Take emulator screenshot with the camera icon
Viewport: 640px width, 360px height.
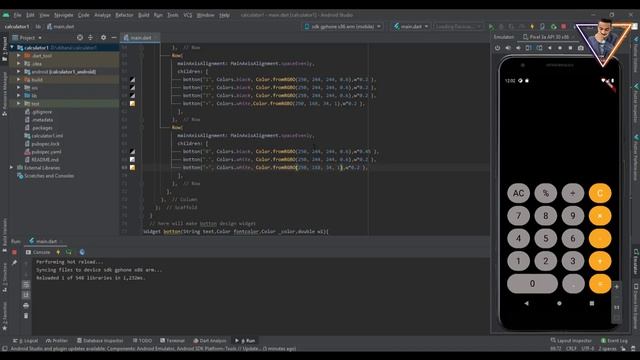(x=581, y=48)
